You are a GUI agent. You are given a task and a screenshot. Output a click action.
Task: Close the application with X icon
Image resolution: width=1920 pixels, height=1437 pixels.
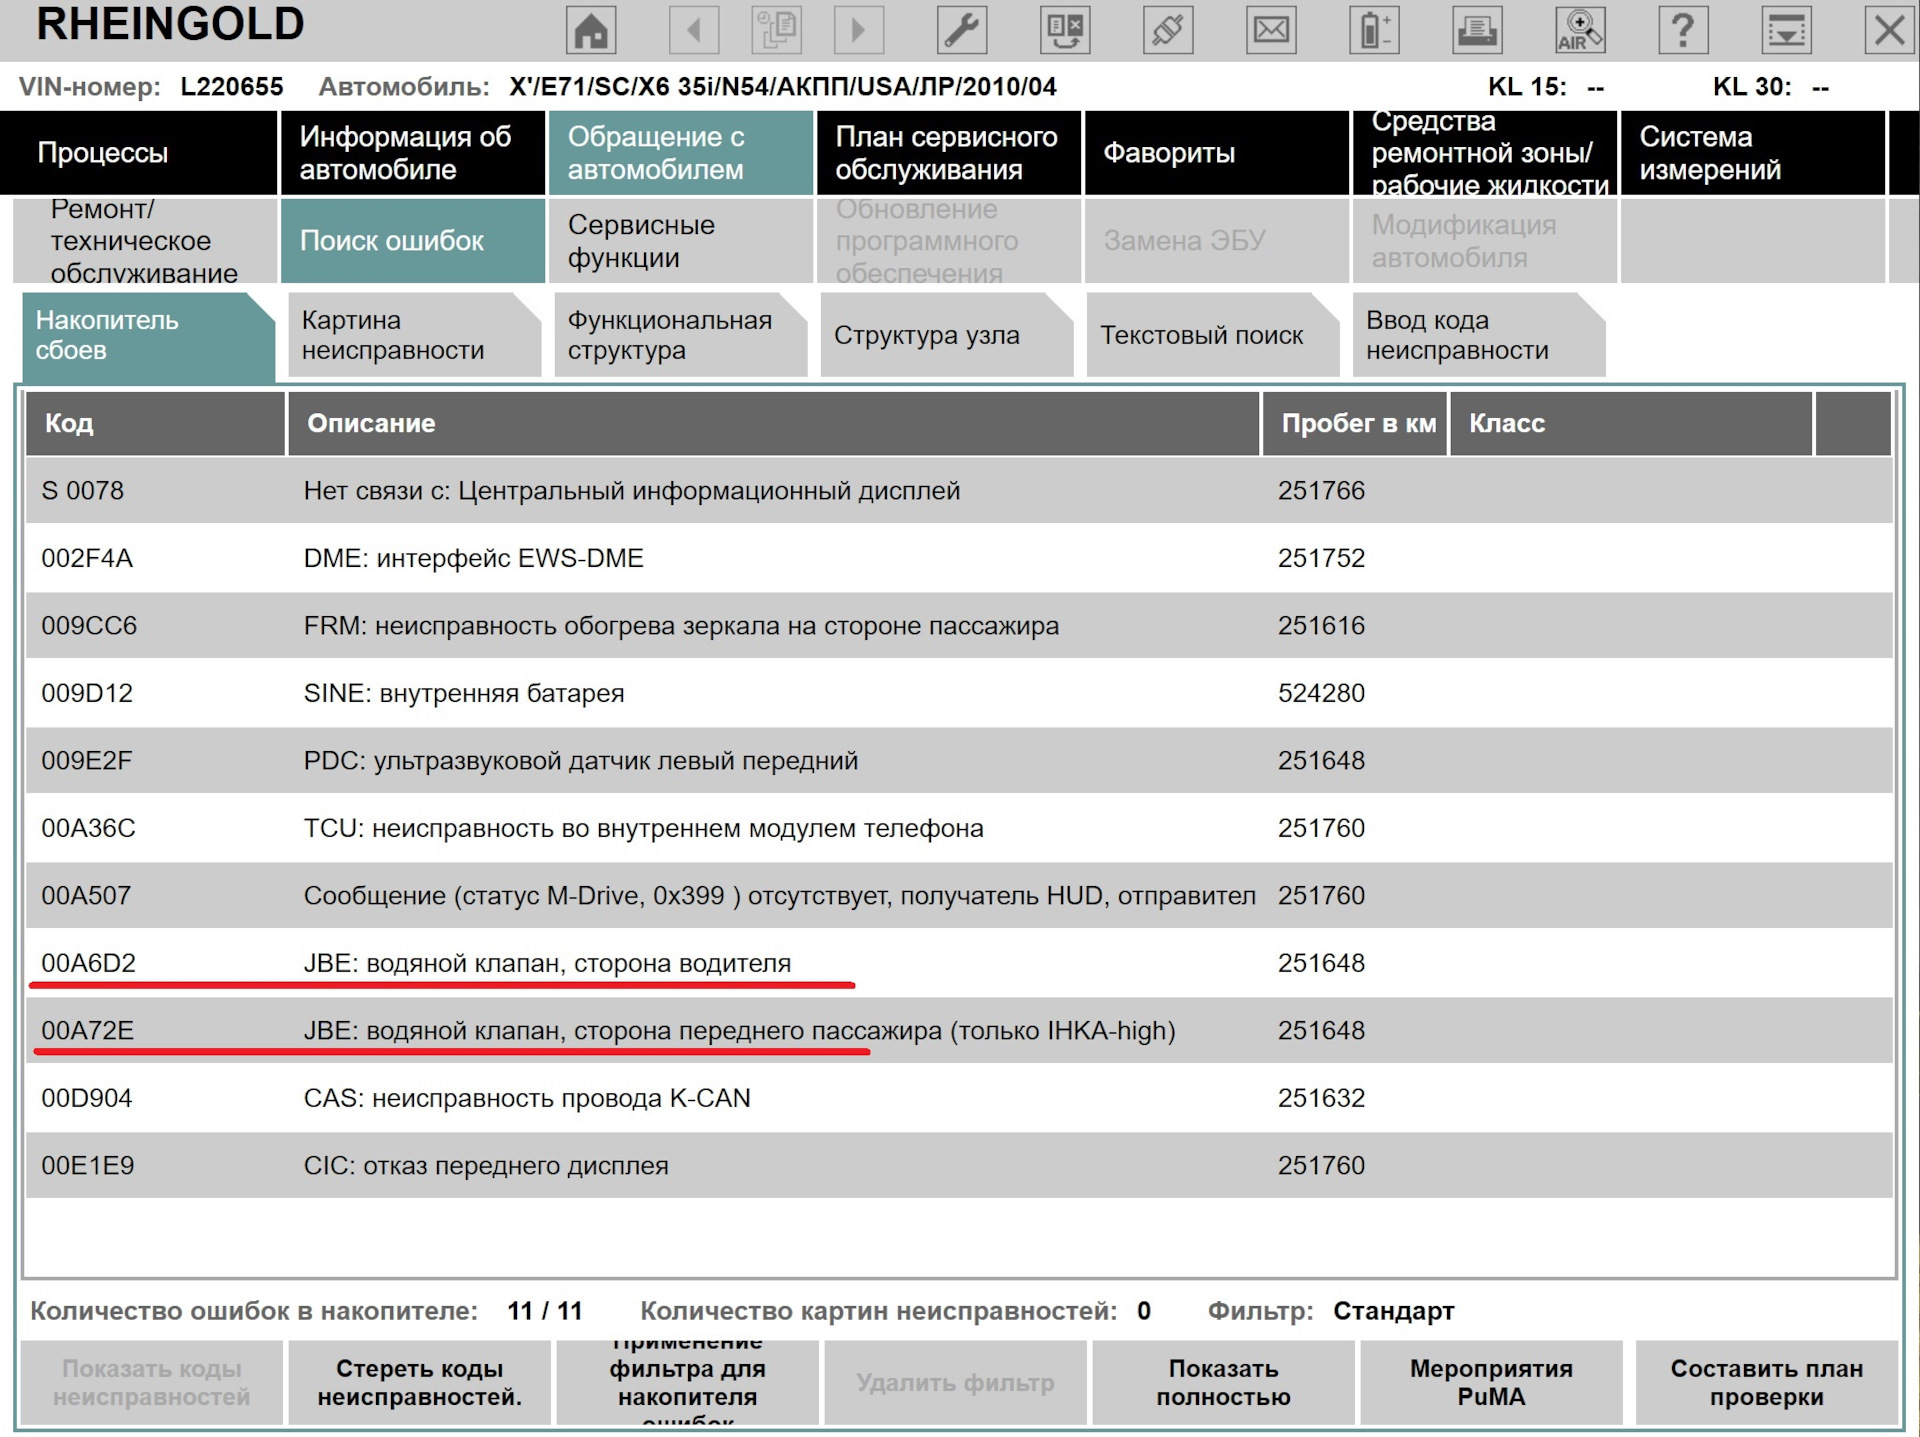(x=1889, y=30)
